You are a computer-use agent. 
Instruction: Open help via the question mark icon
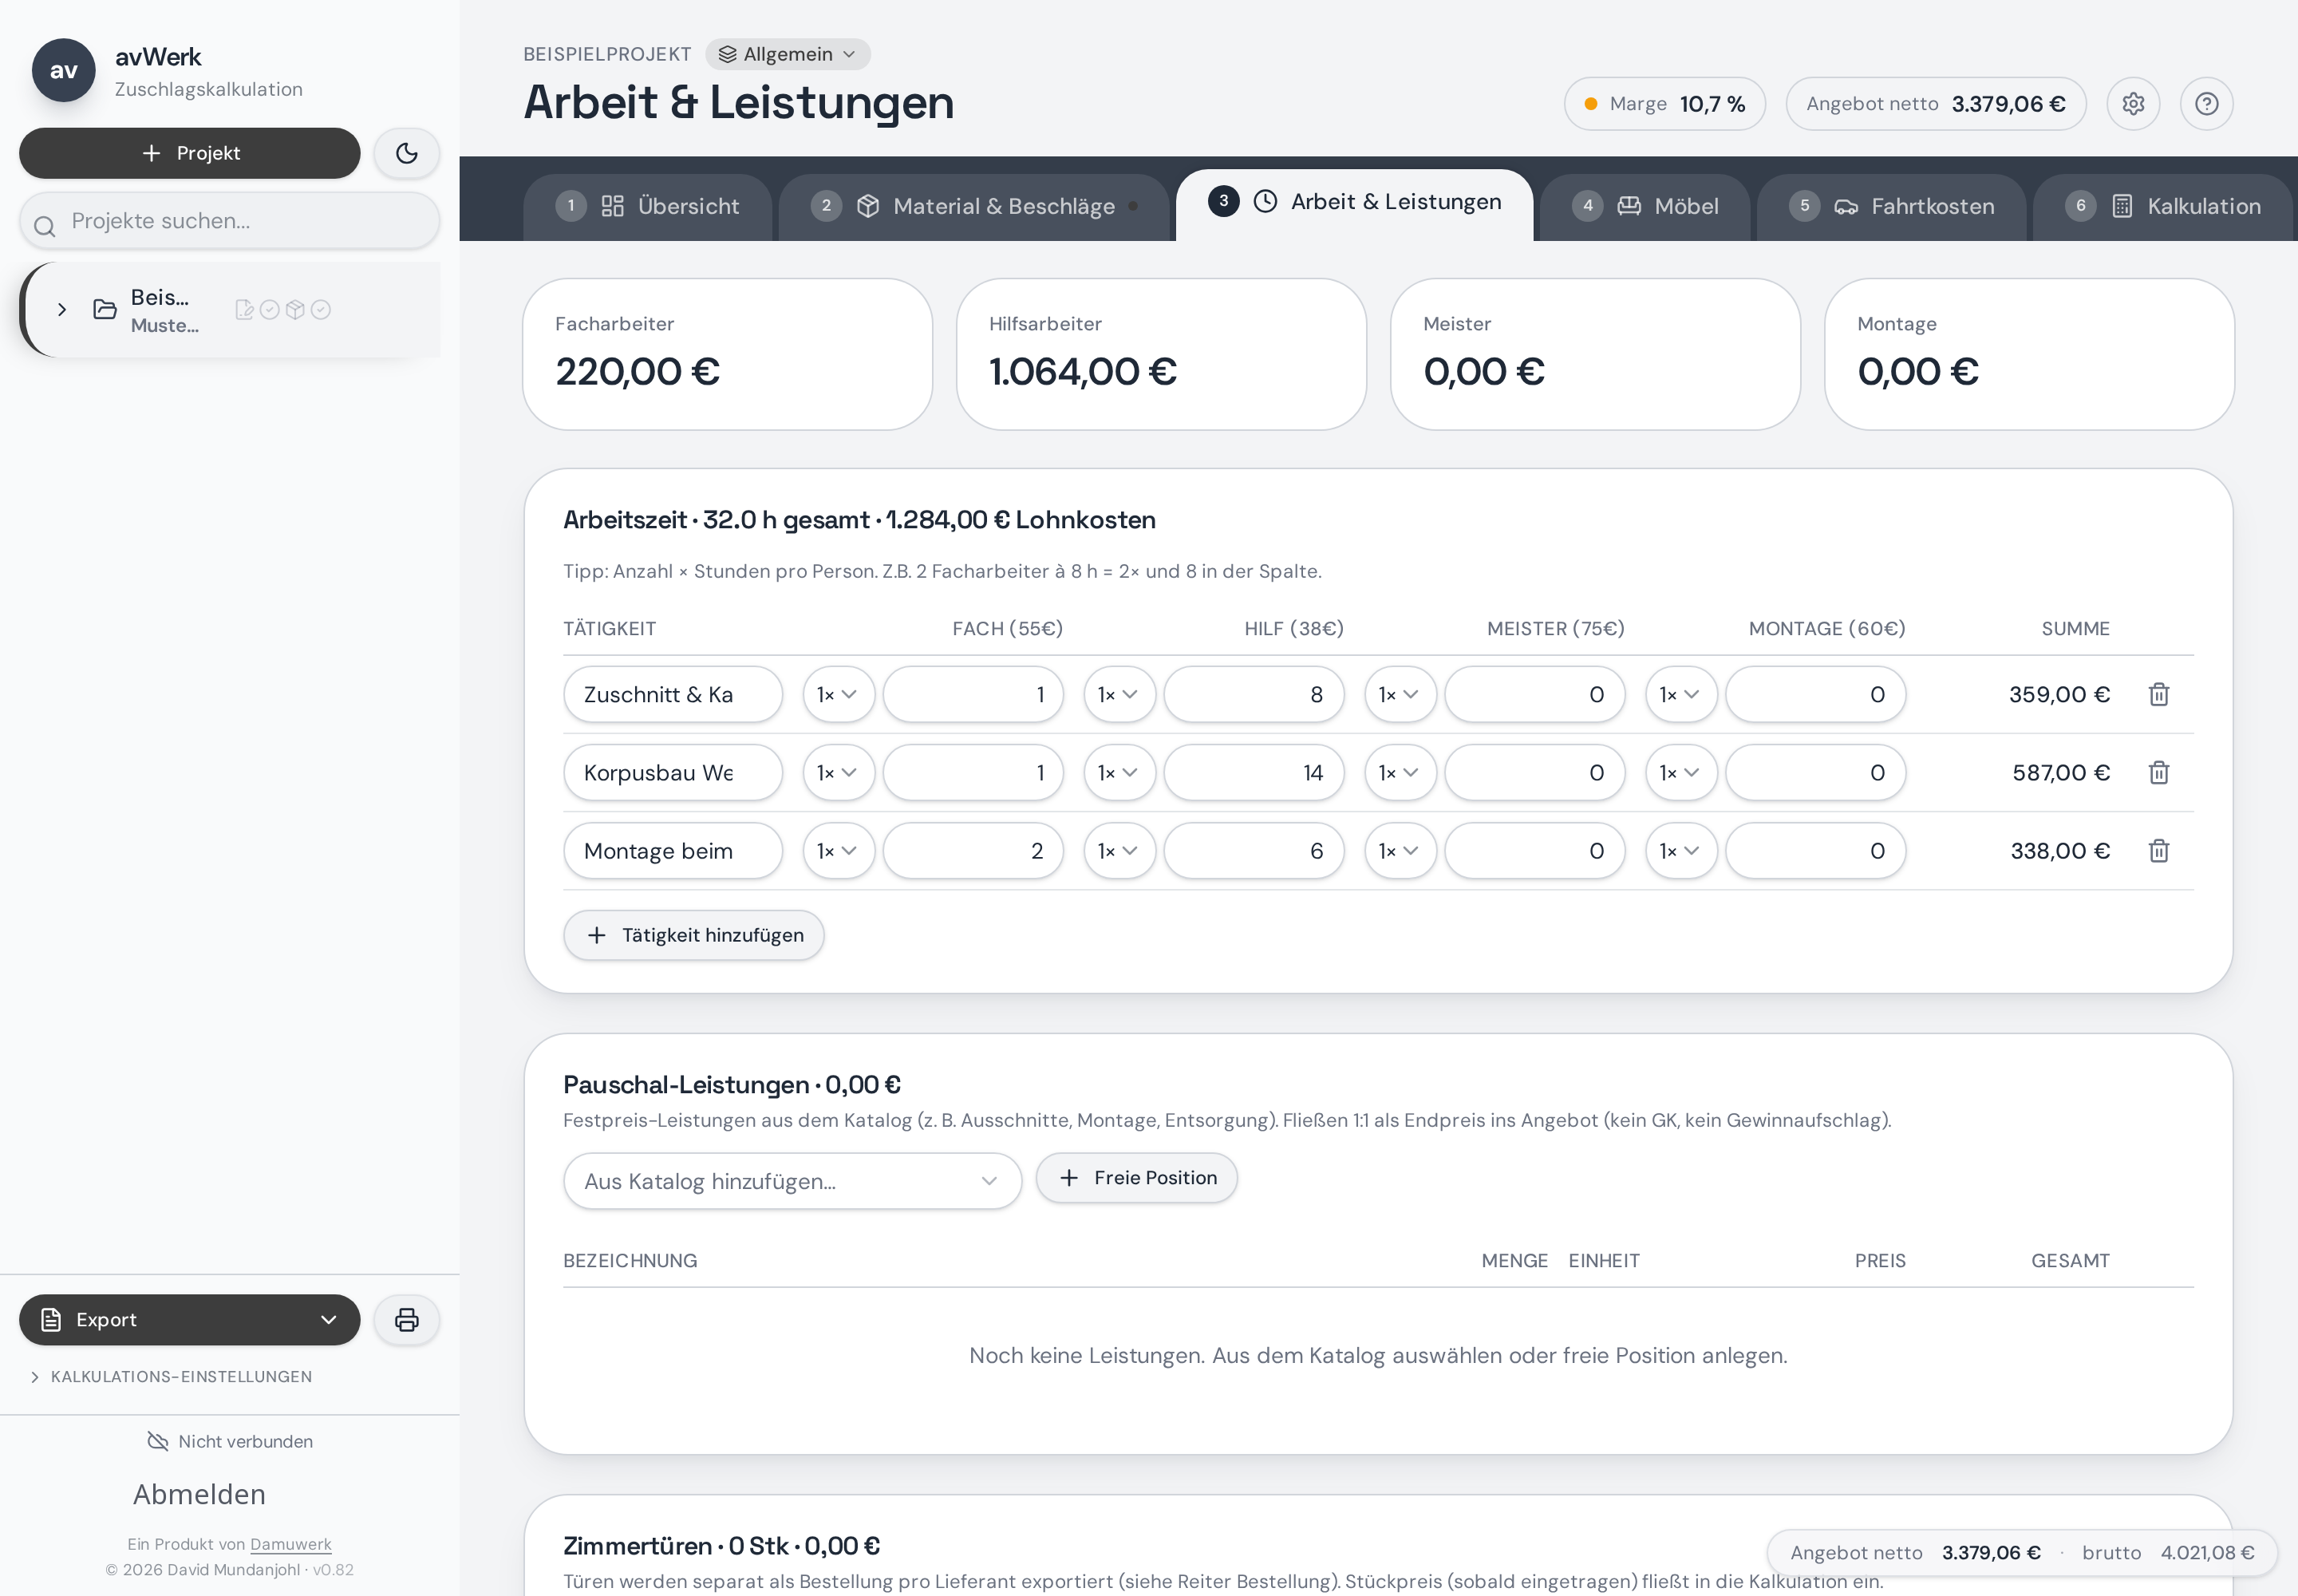click(x=2207, y=104)
